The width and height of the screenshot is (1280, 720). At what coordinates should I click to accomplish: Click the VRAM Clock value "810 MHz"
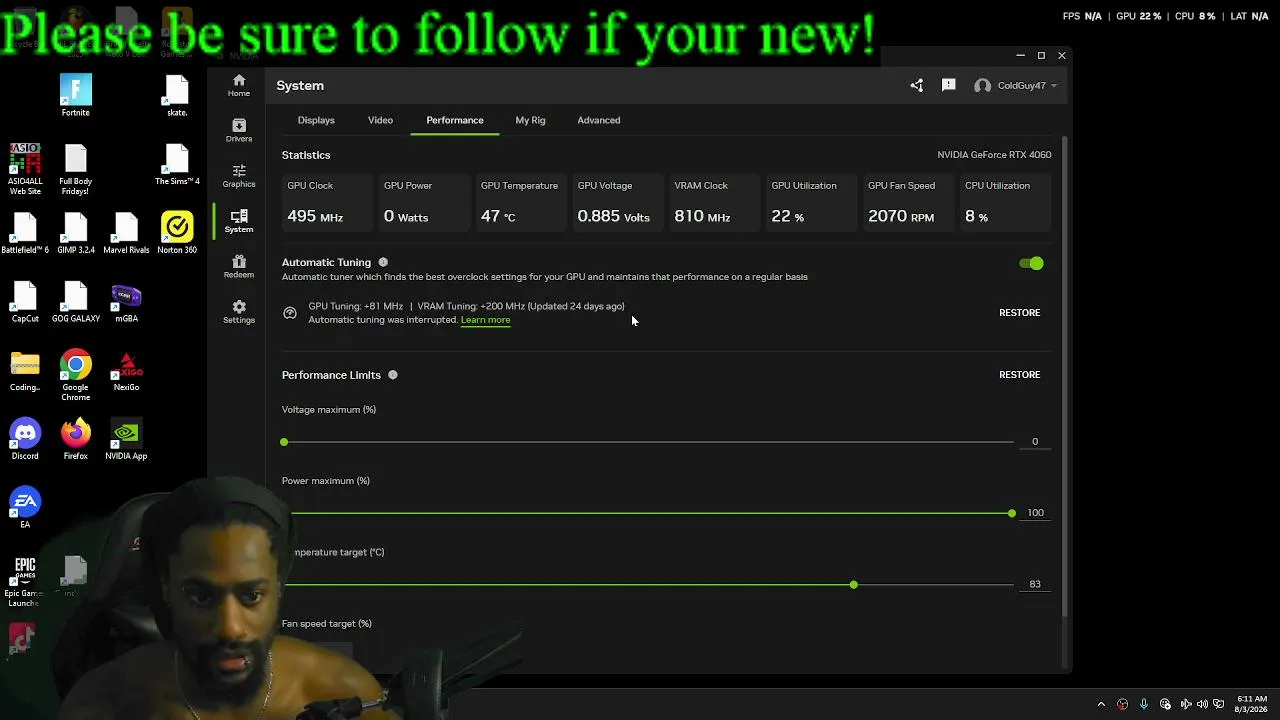(702, 216)
